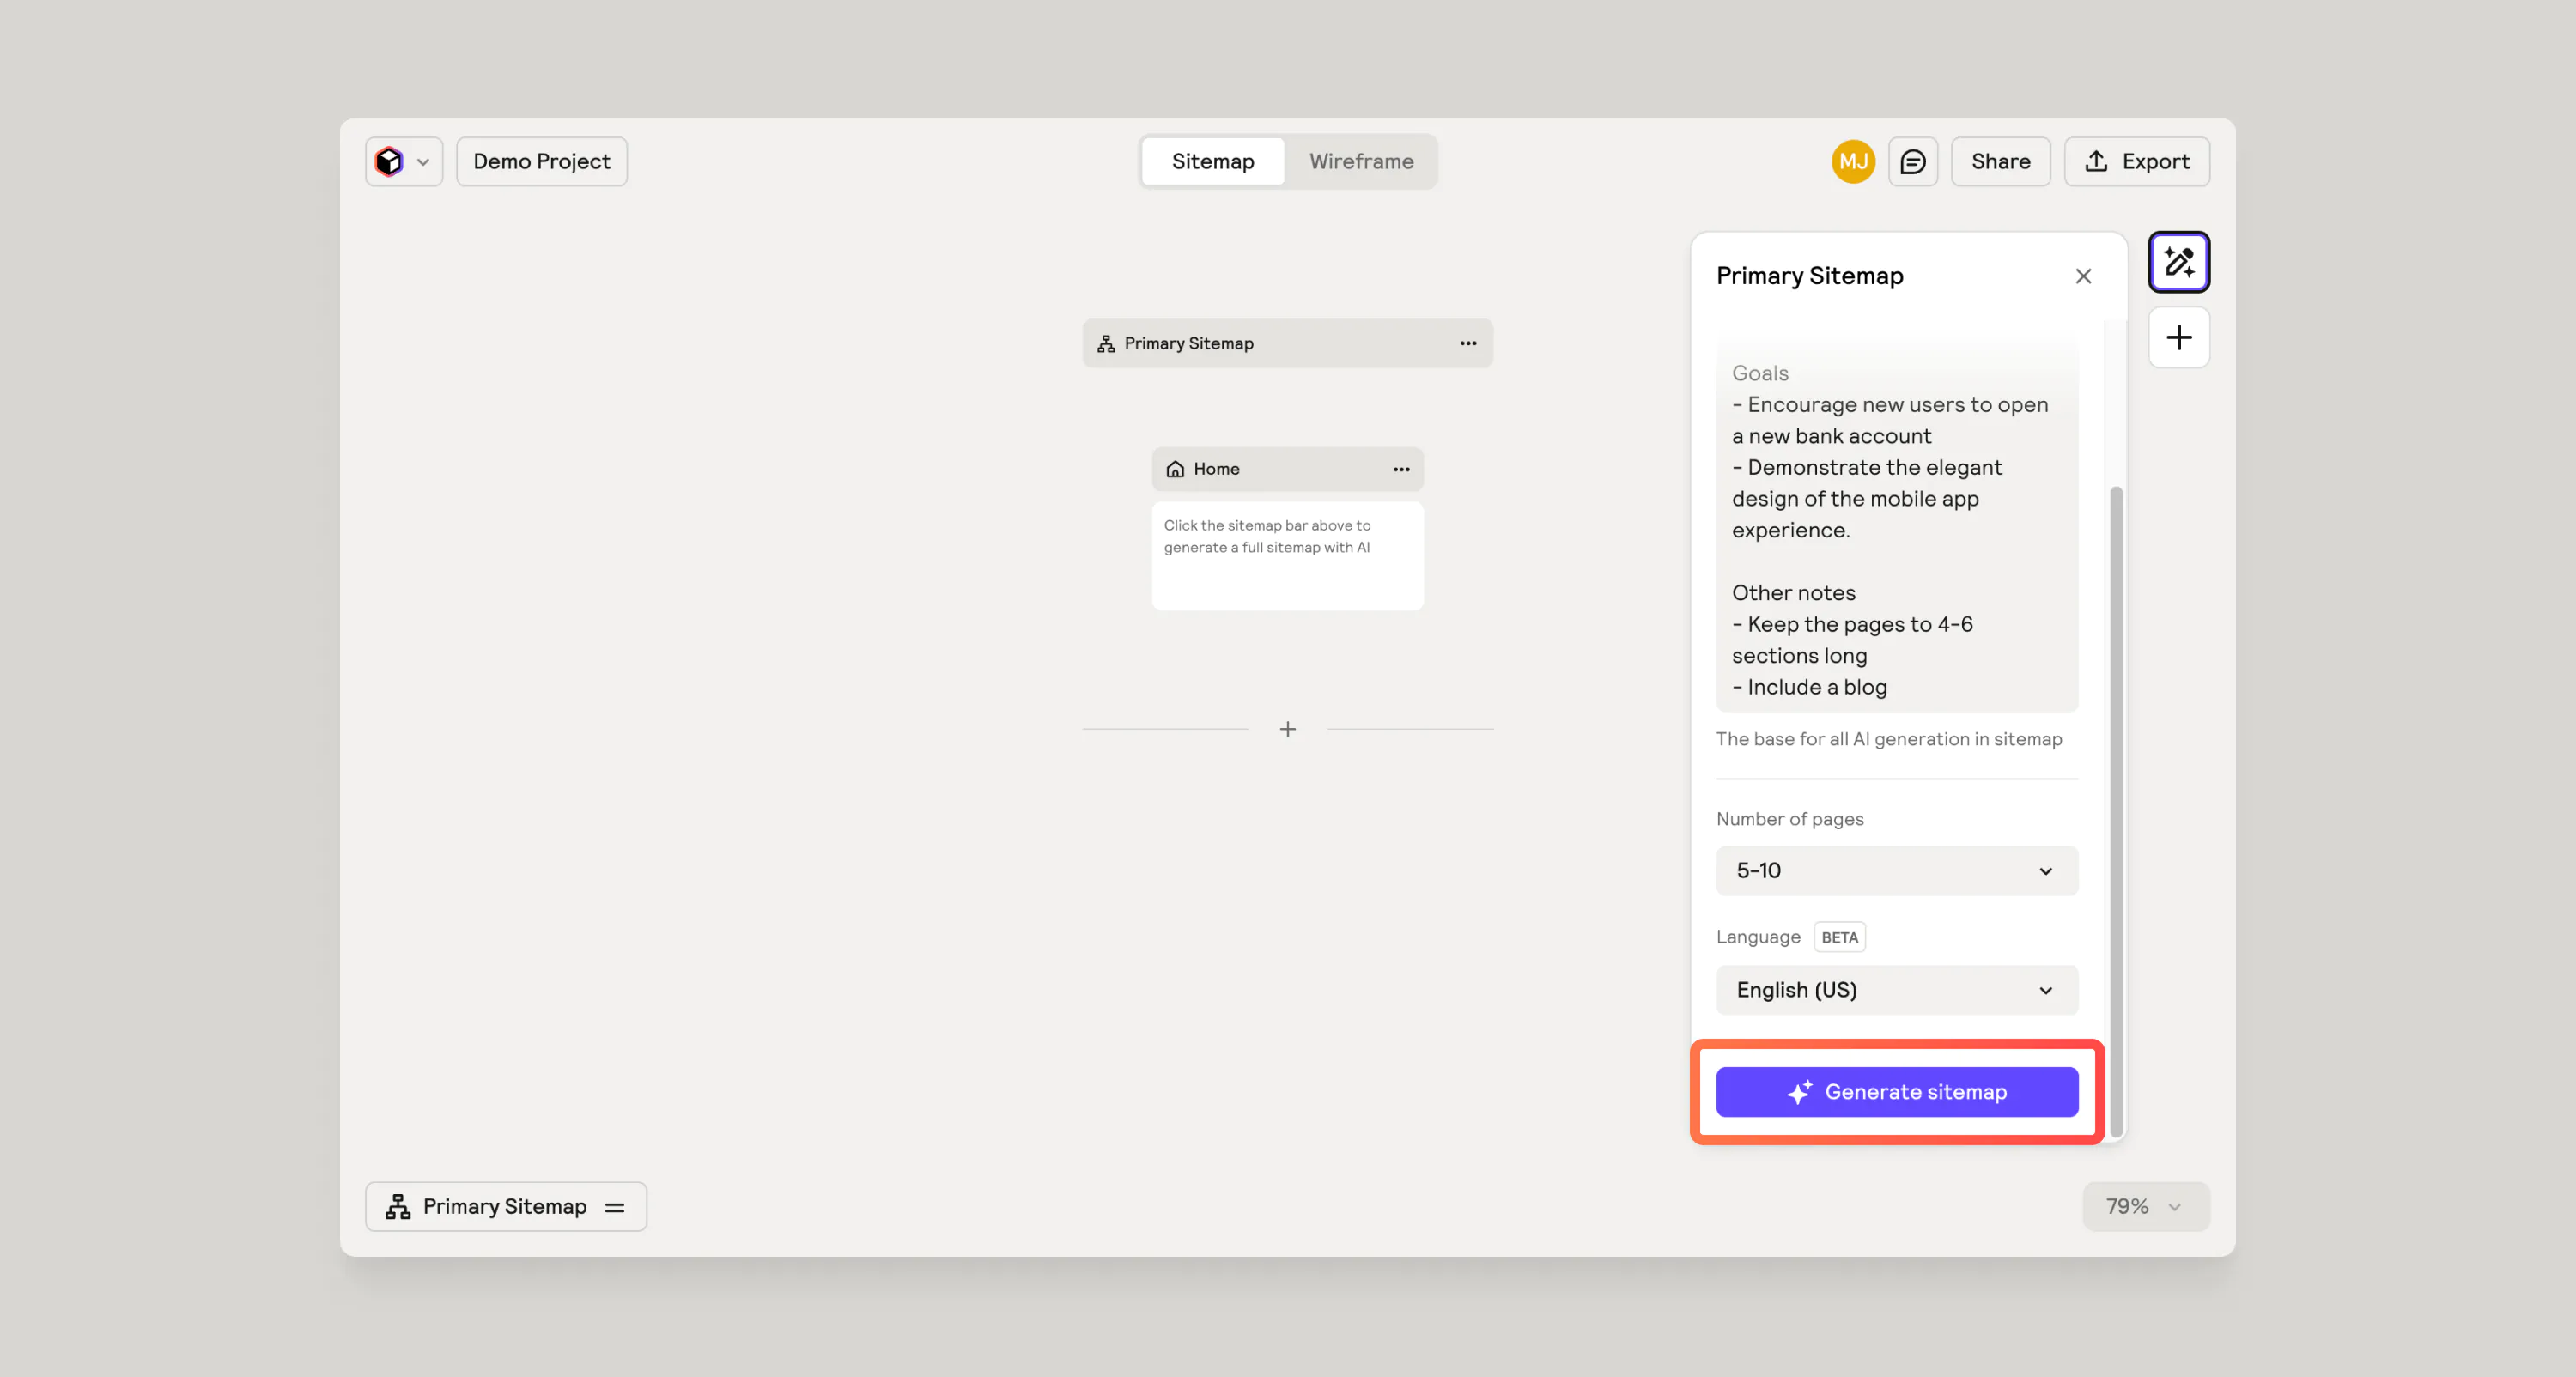2576x1377 pixels.
Task: Toggle the AI magic wand panel icon
Action: pos(2178,262)
